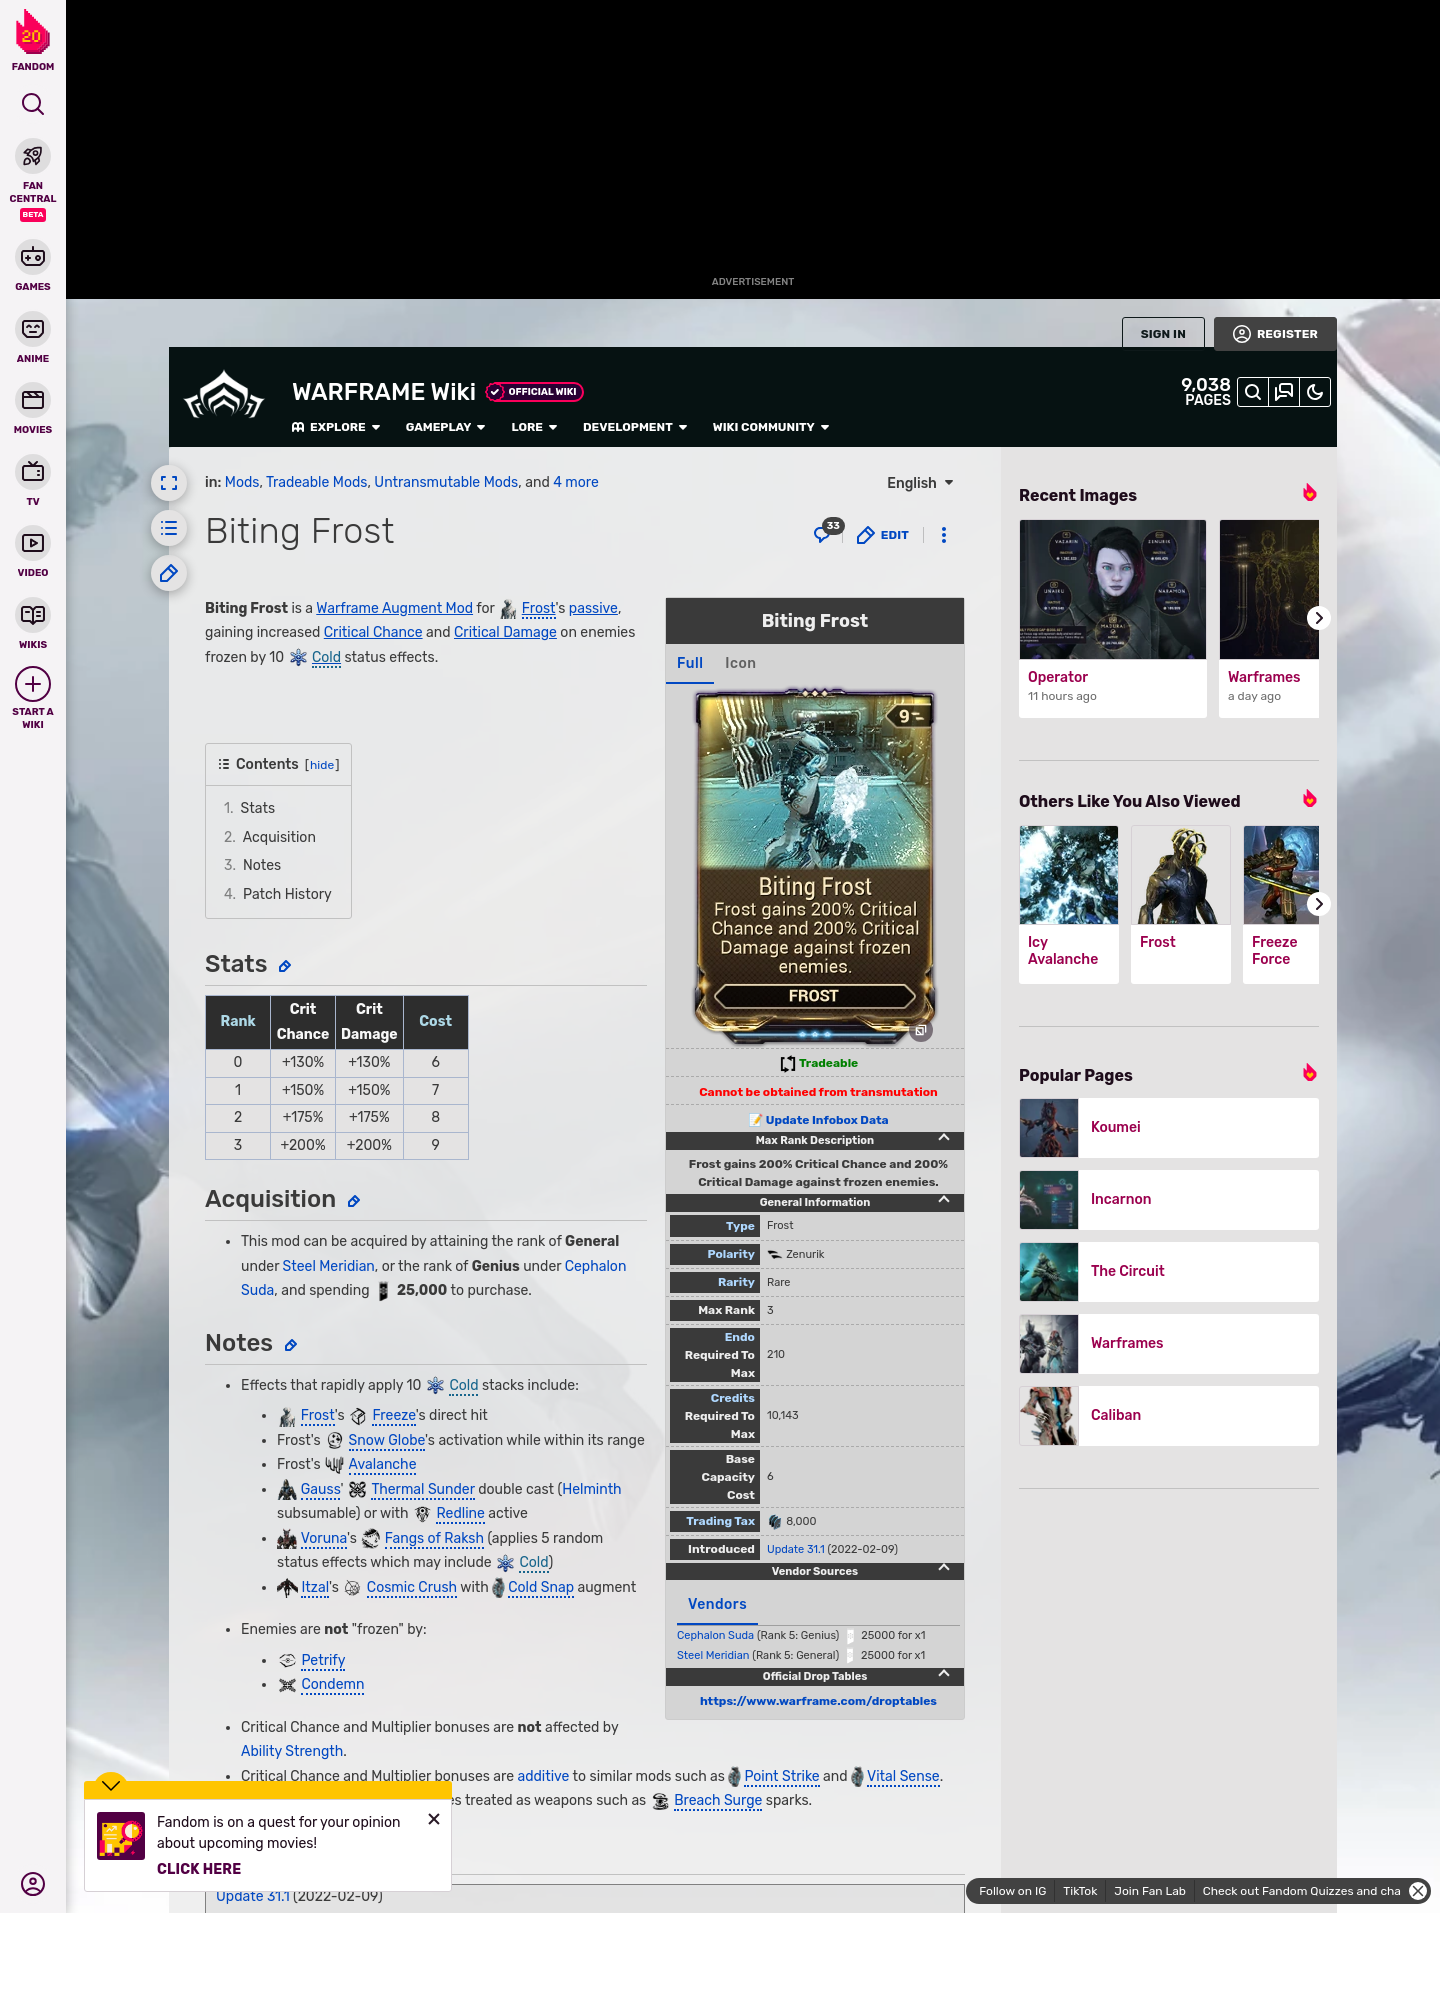This screenshot has height=2000, width=1440.
Task: Open the Development dropdown menu
Action: pyautogui.click(x=635, y=427)
